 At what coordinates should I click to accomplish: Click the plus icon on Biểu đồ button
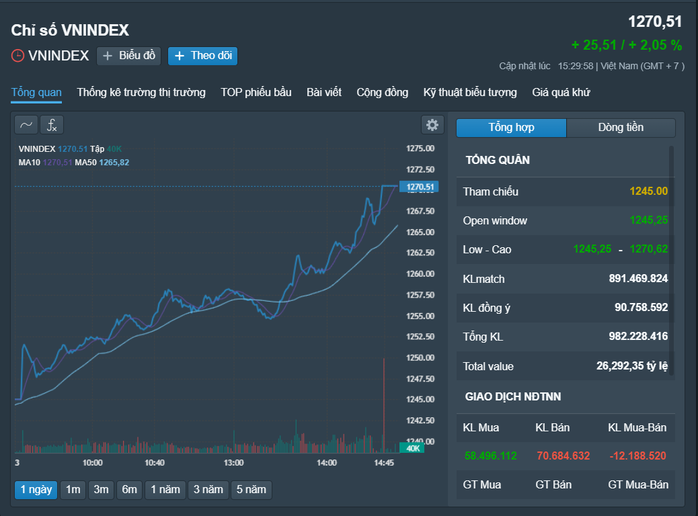point(107,56)
